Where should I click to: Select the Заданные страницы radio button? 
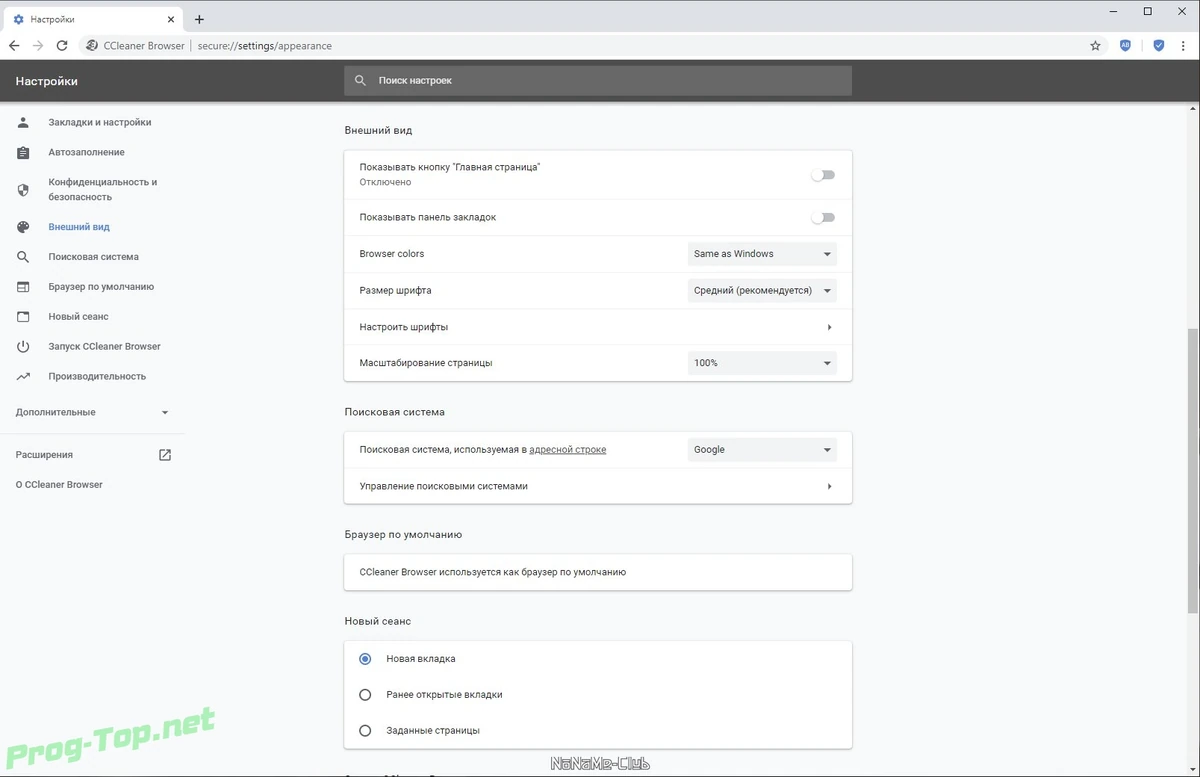(365, 730)
